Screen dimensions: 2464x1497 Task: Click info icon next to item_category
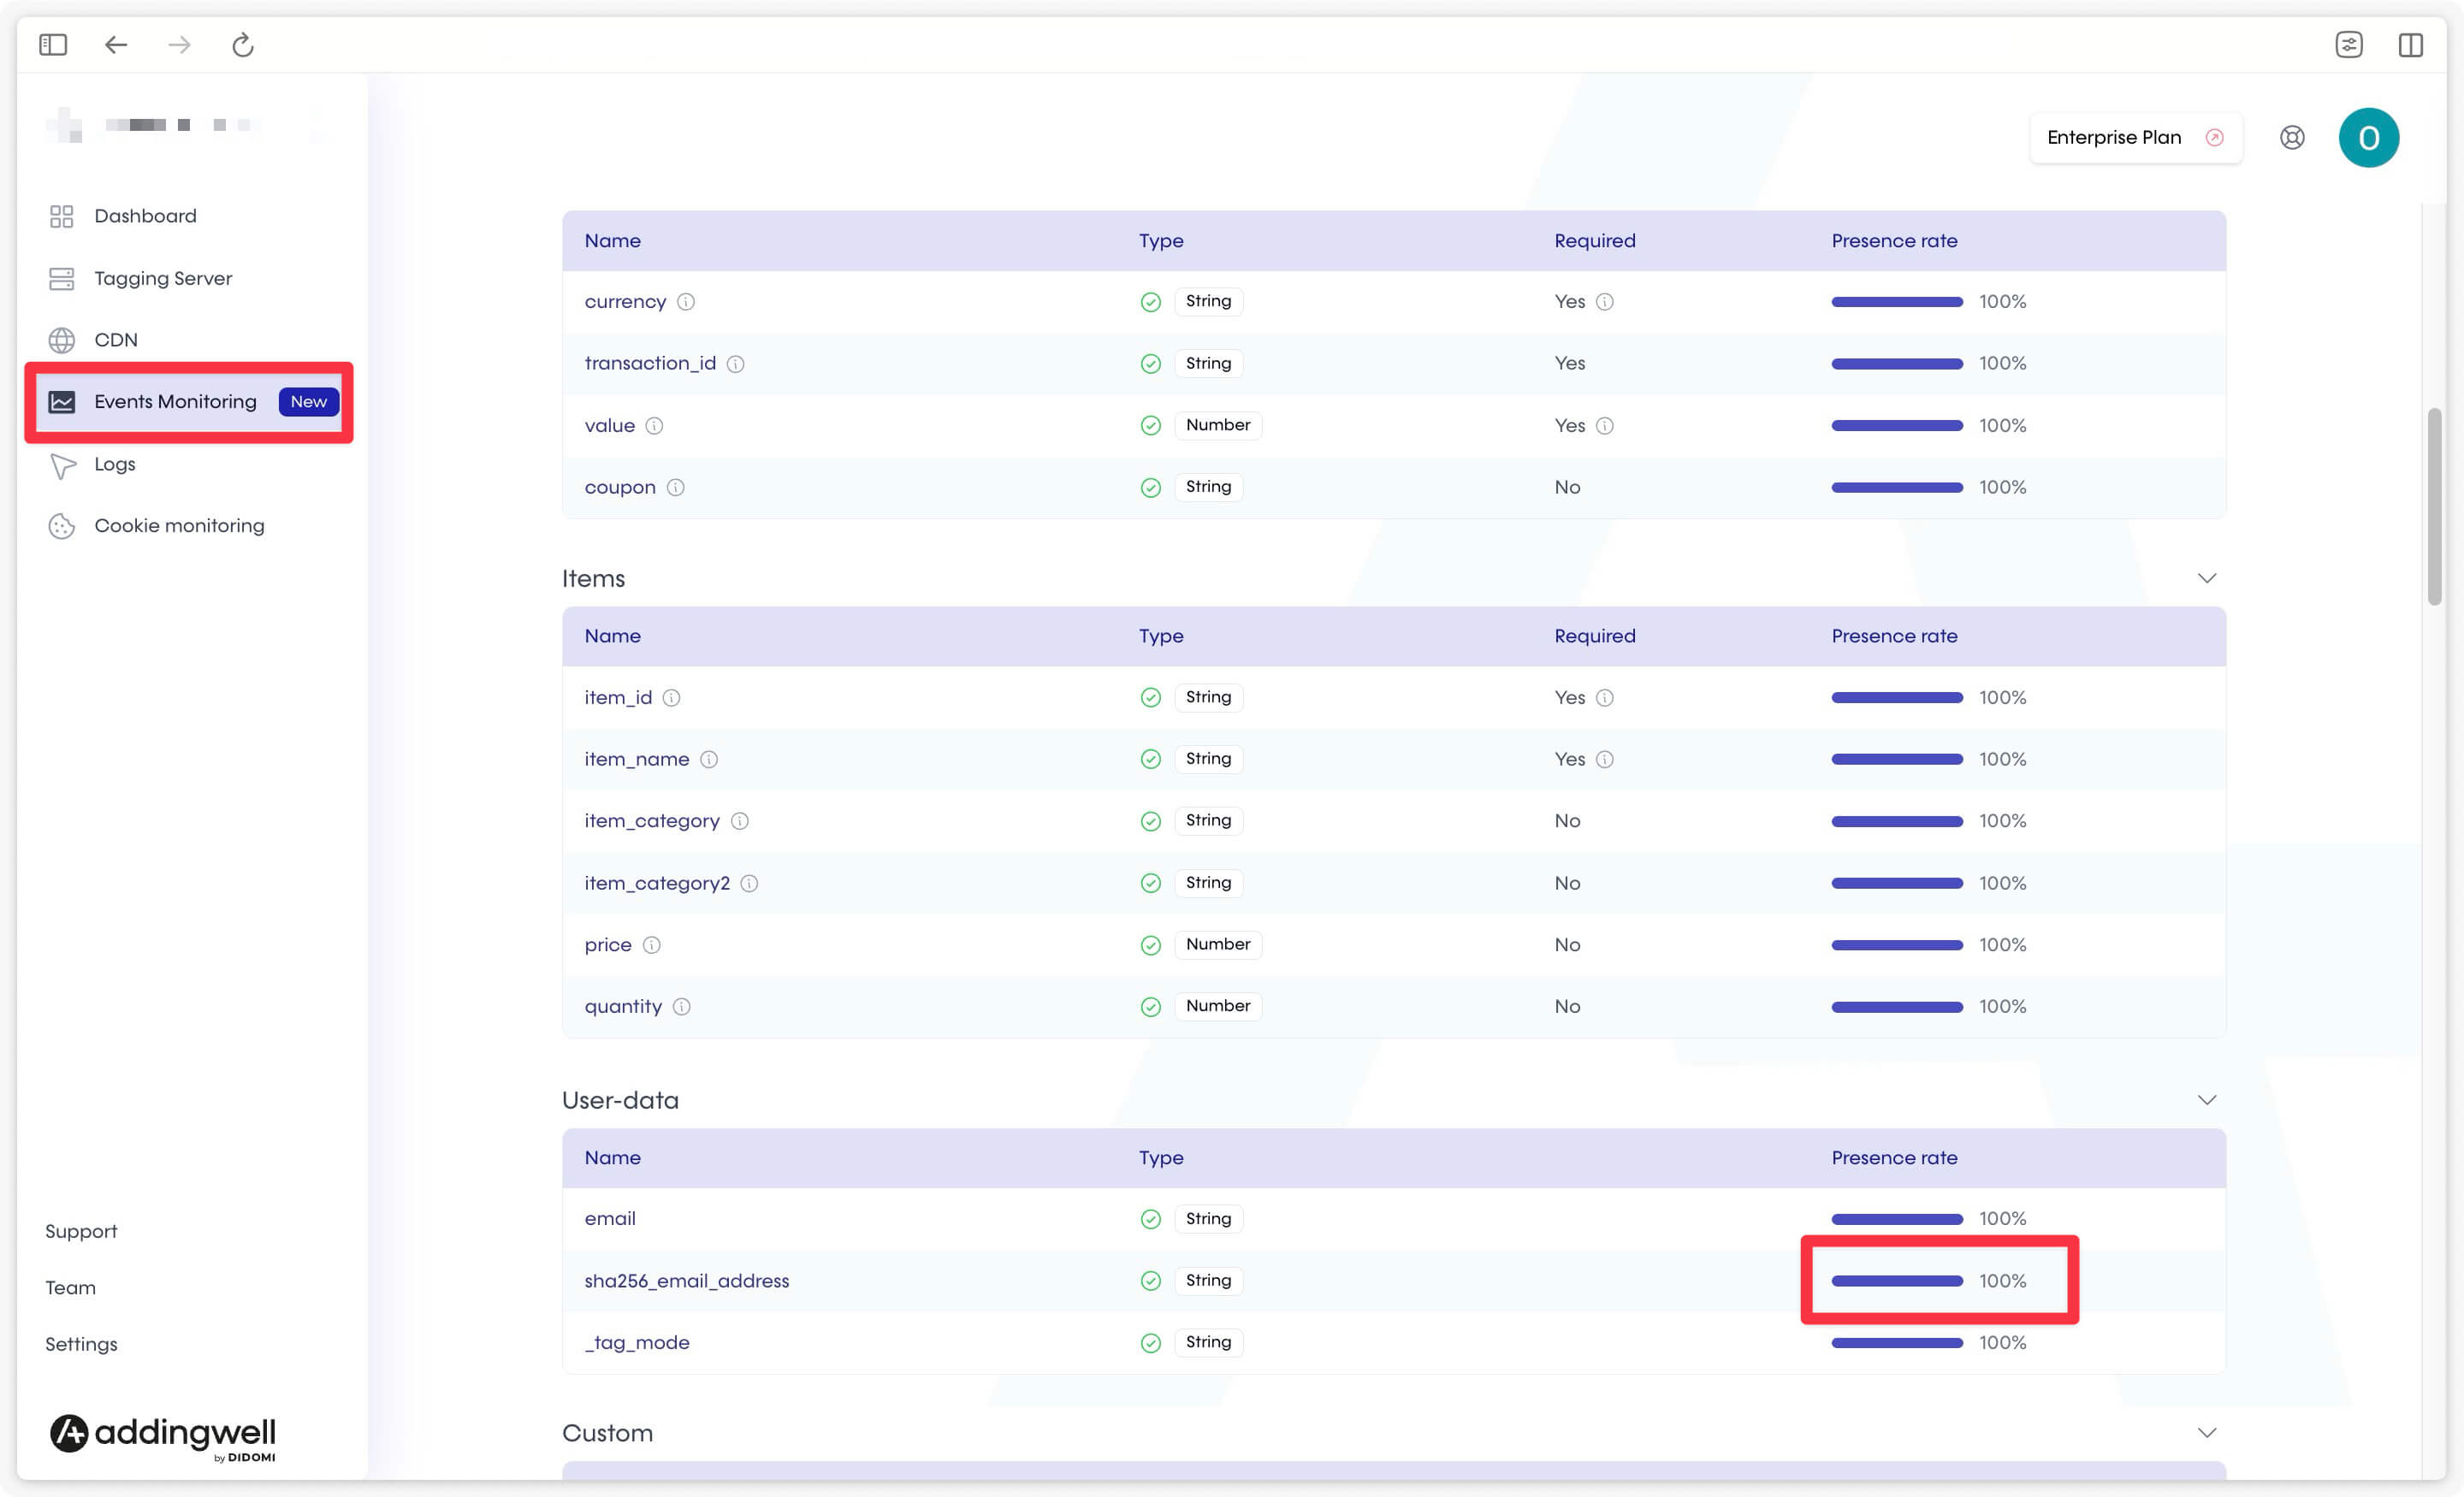click(740, 821)
